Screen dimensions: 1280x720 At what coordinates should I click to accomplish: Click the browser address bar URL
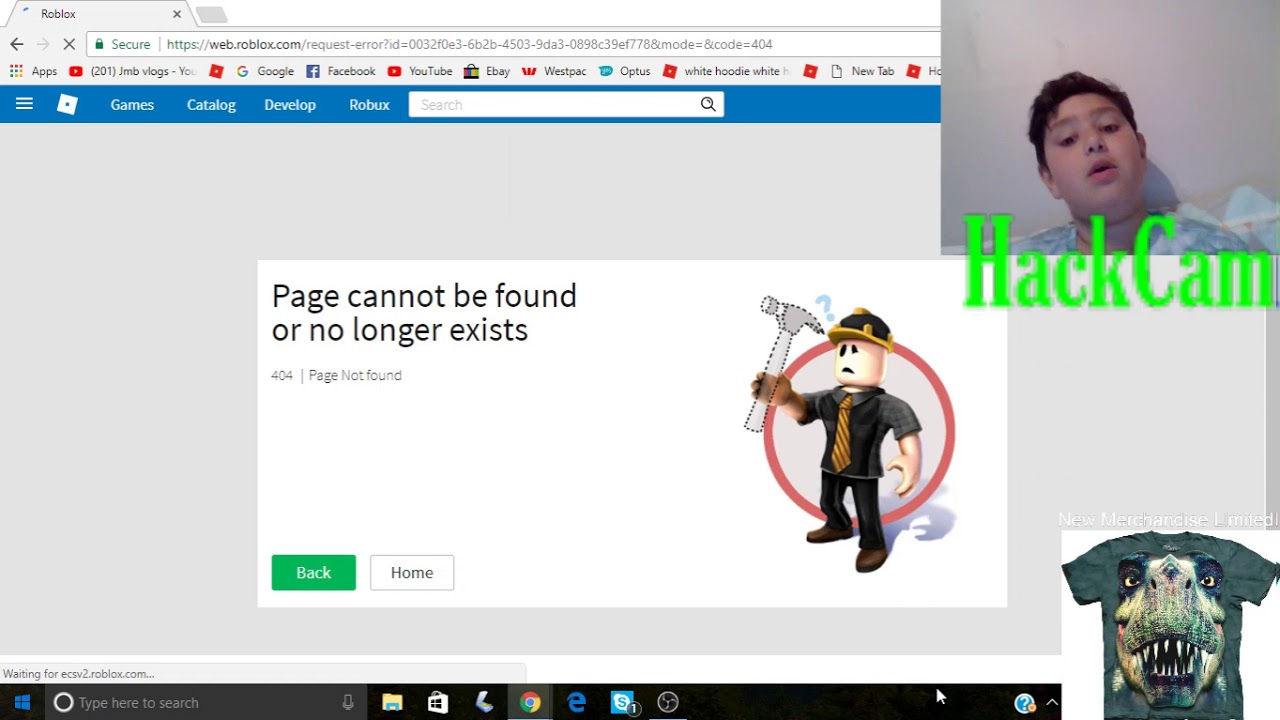pyautogui.click(x=470, y=44)
